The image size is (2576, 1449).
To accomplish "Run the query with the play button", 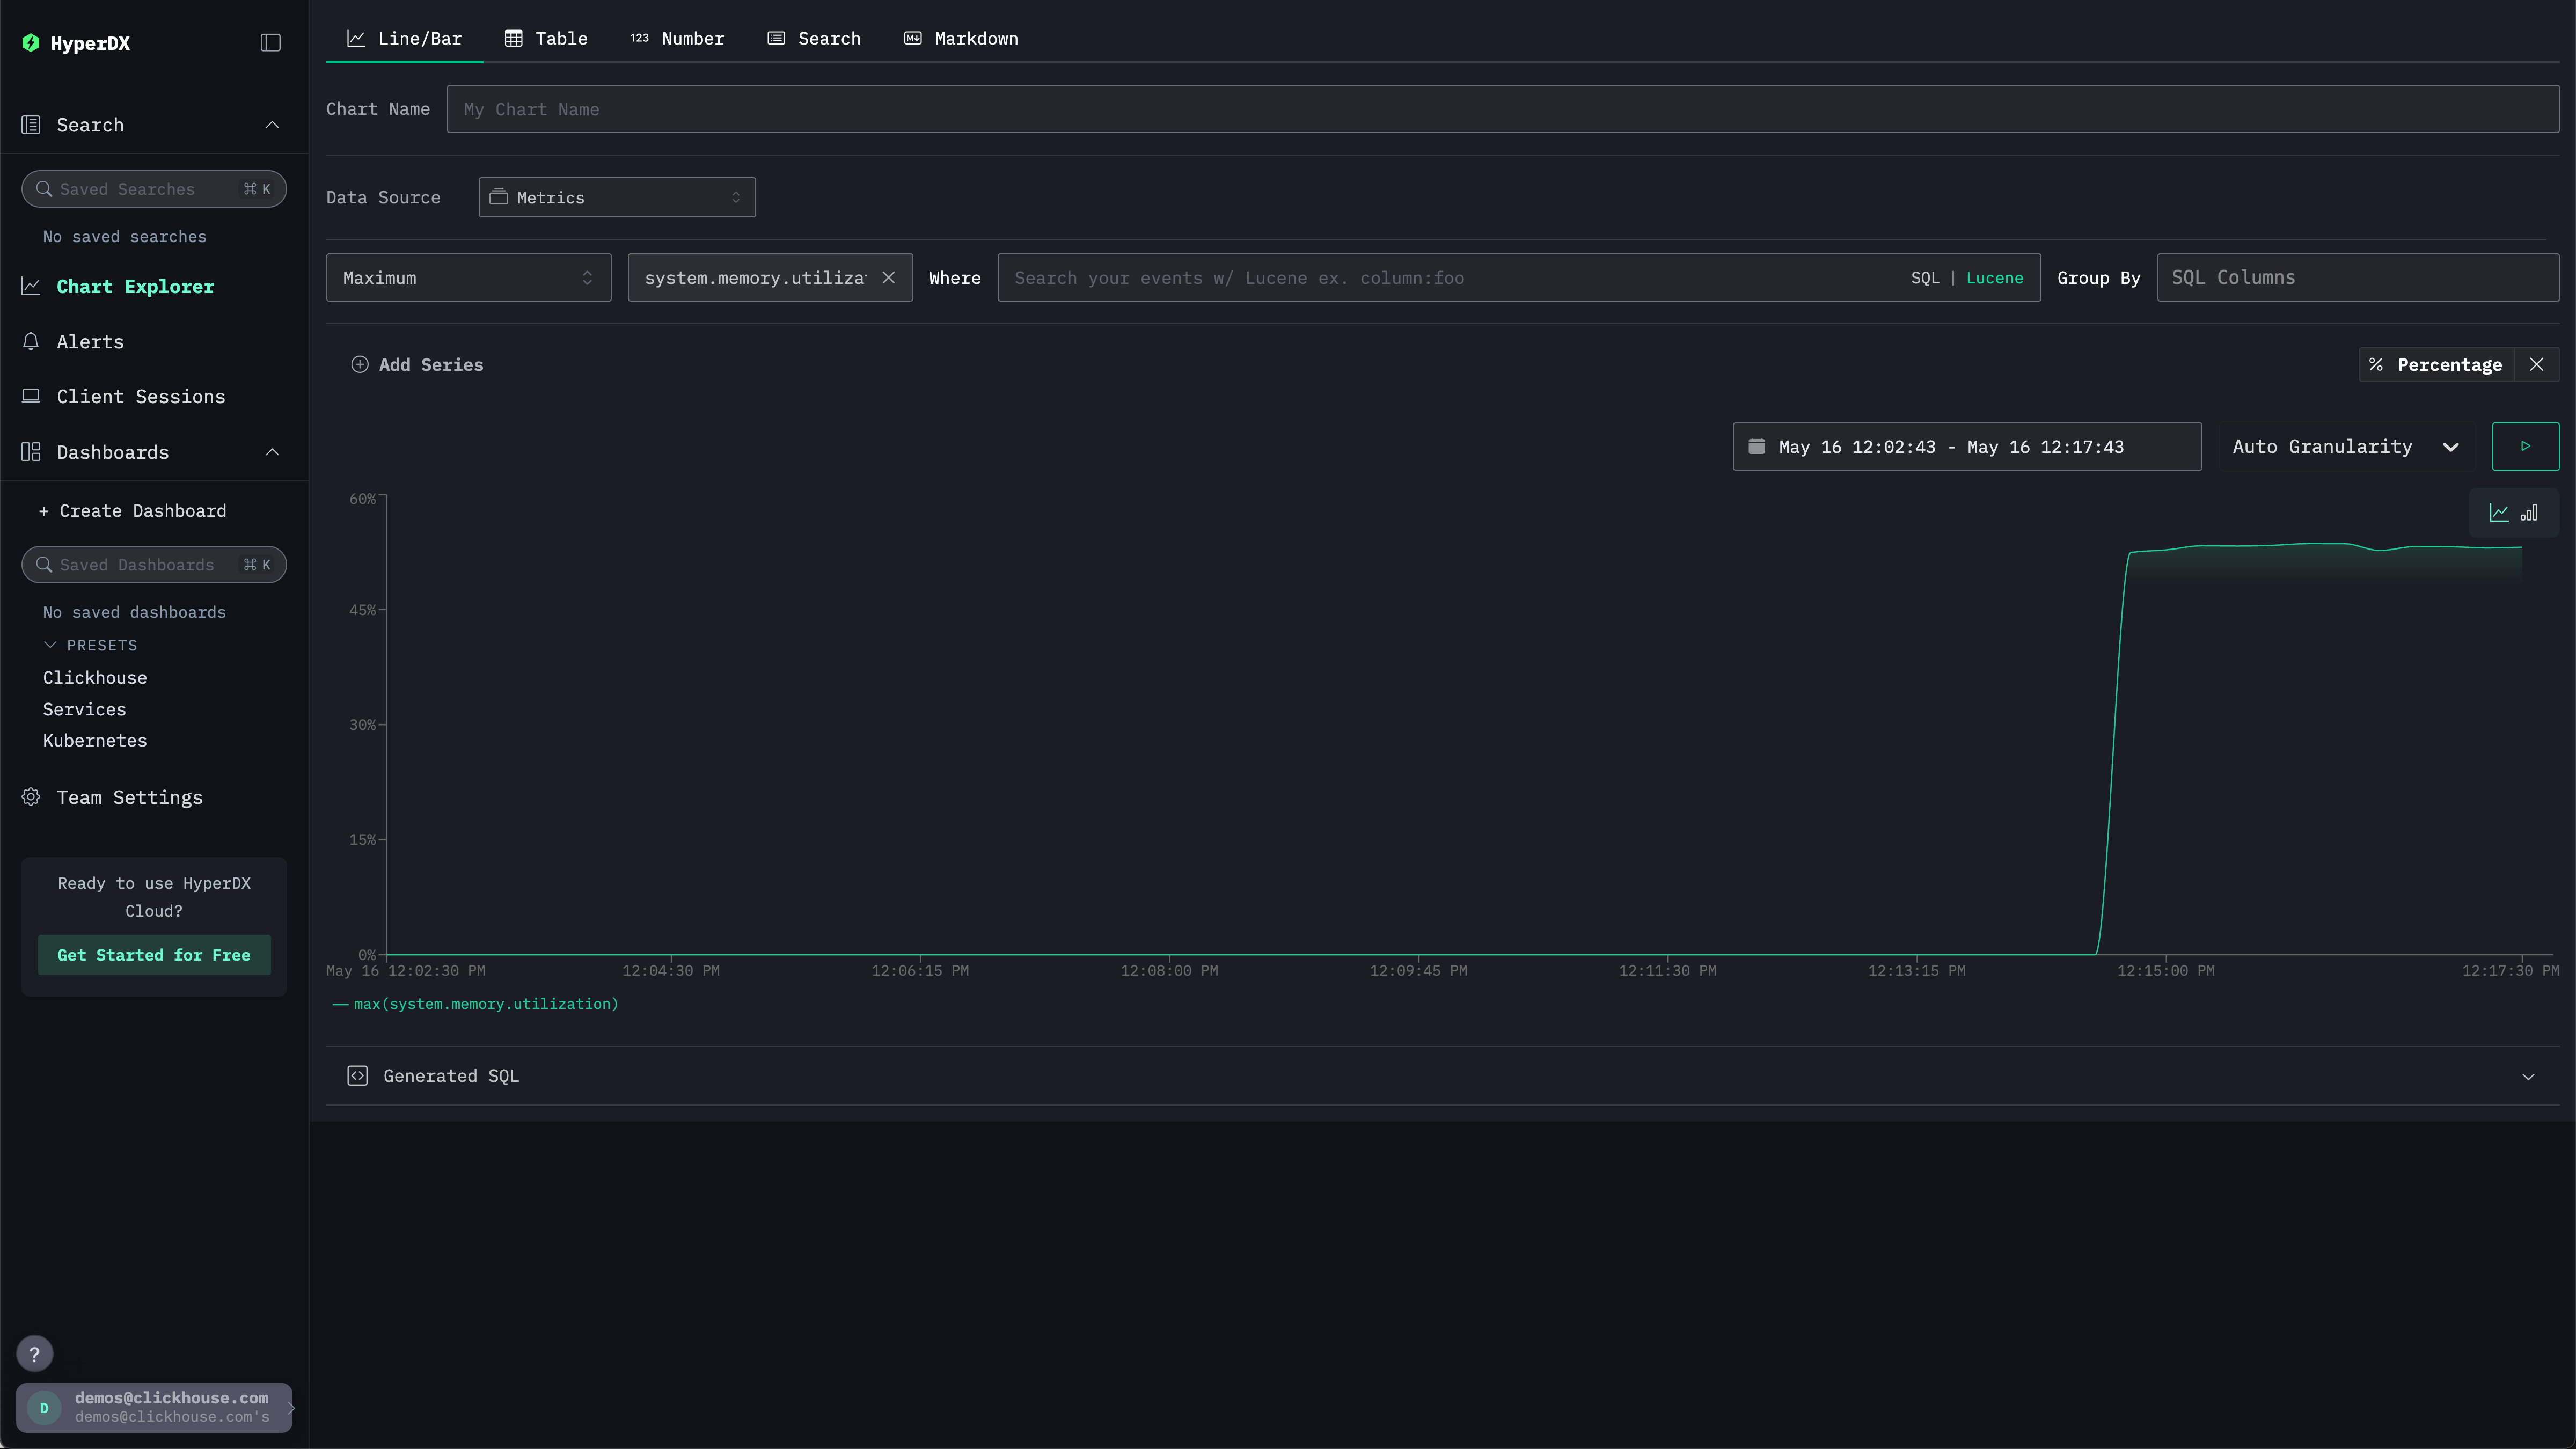I will point(2525,446).
